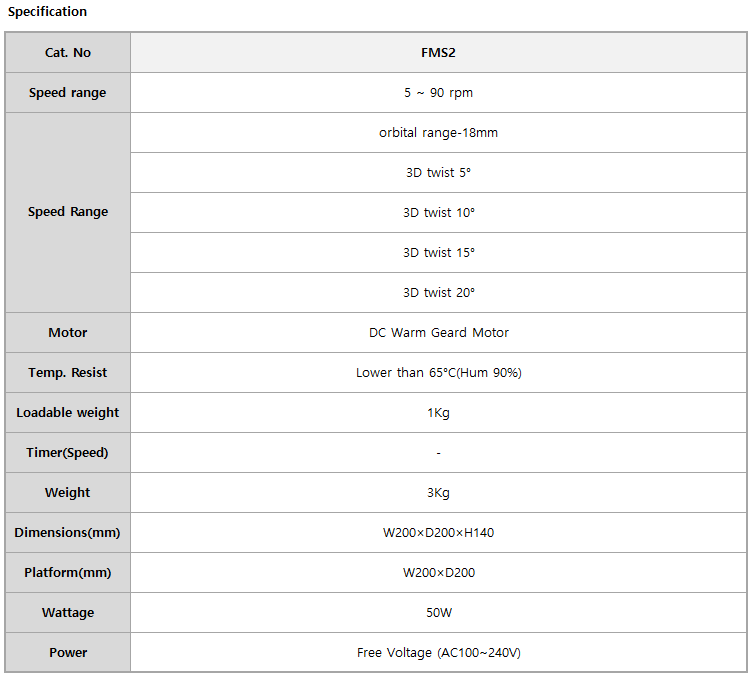Screen dimensions: 751x677
Task: Select the 5 ~ 90 rpm value
Action: (438, 92)
